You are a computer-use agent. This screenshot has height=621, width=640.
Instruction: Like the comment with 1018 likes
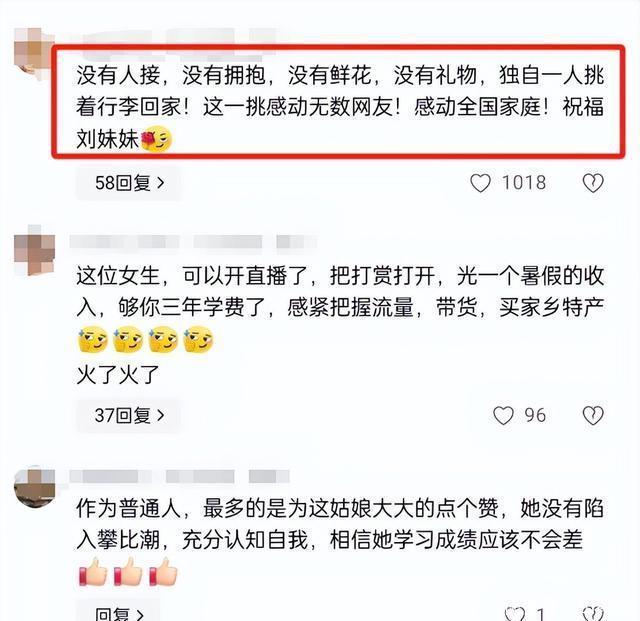(480, 183)
